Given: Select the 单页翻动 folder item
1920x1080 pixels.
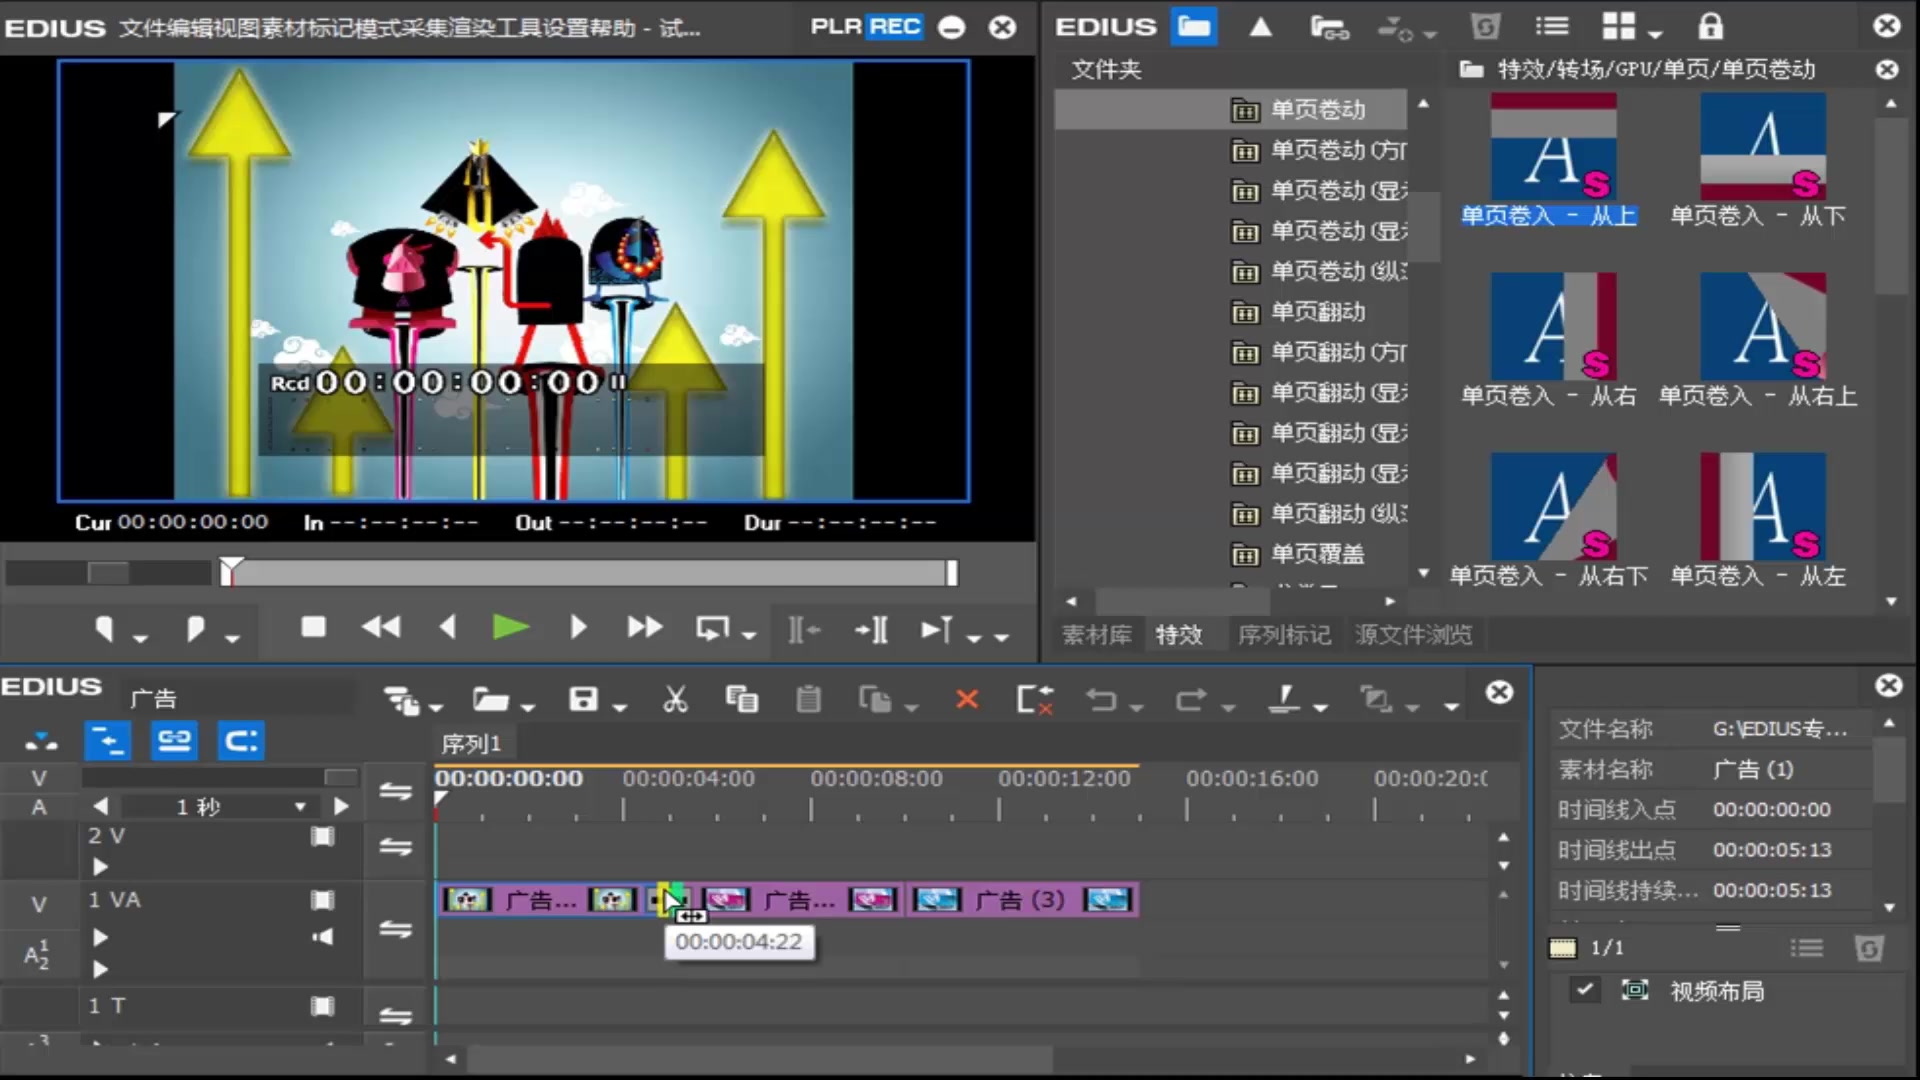Looking at the screenshot, I should click(x=1317, y=312).
